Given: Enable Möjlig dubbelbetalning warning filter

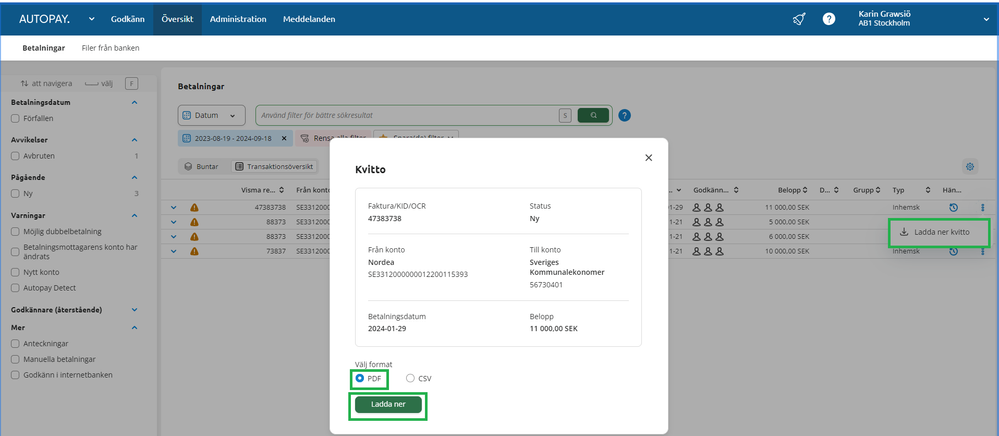Looking at the screenshot, I should 15,231.
